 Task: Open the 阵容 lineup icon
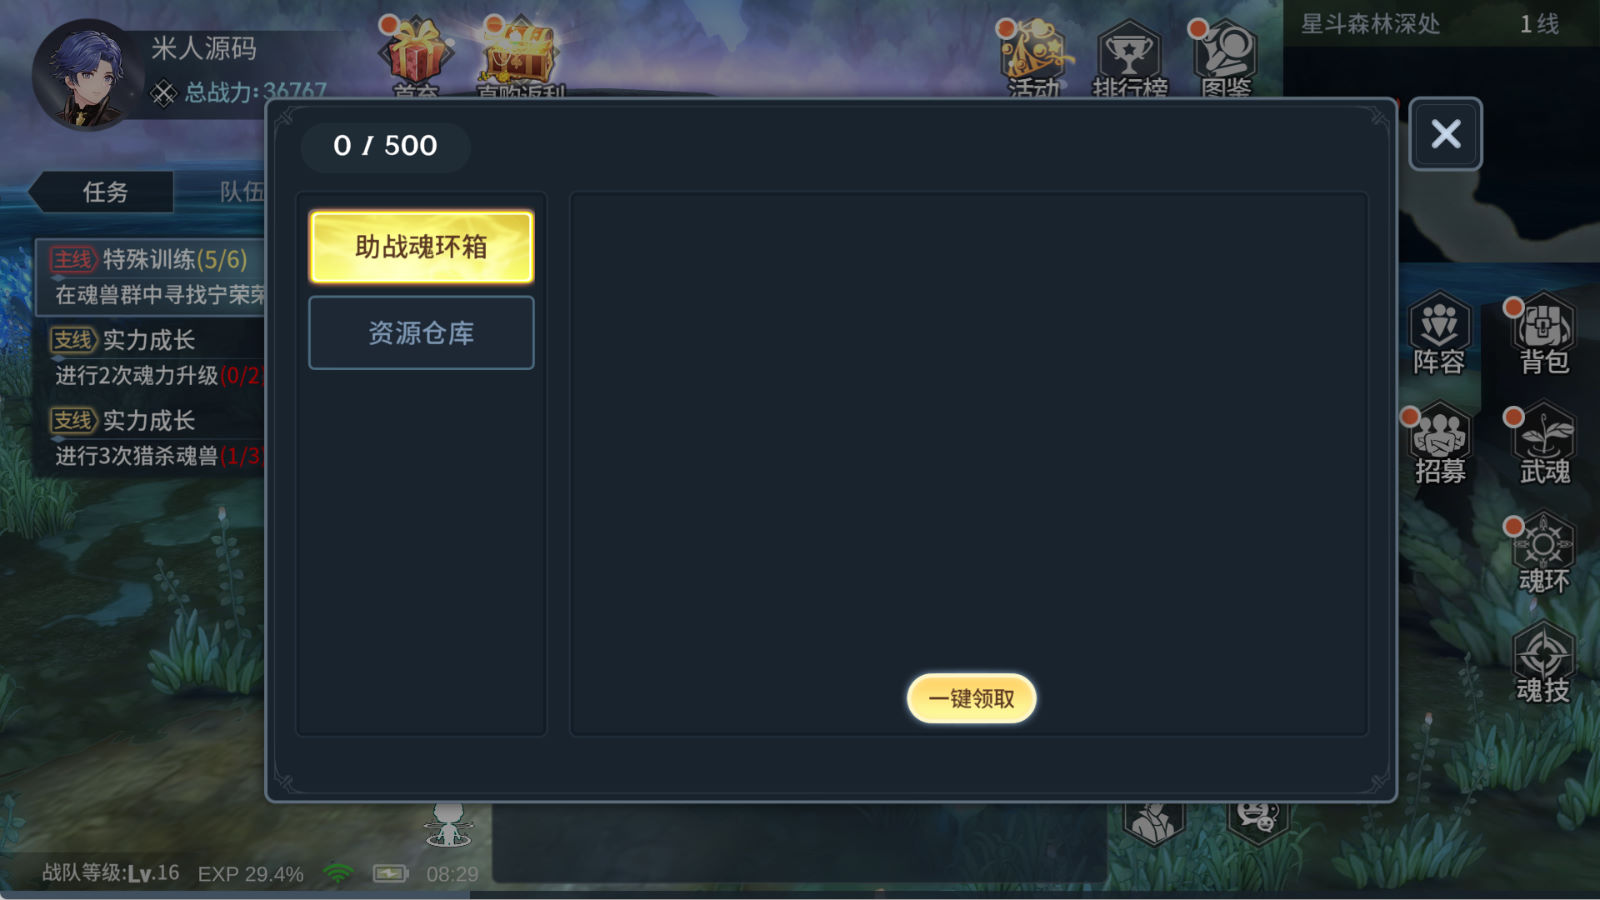(x=1440, y=335)
